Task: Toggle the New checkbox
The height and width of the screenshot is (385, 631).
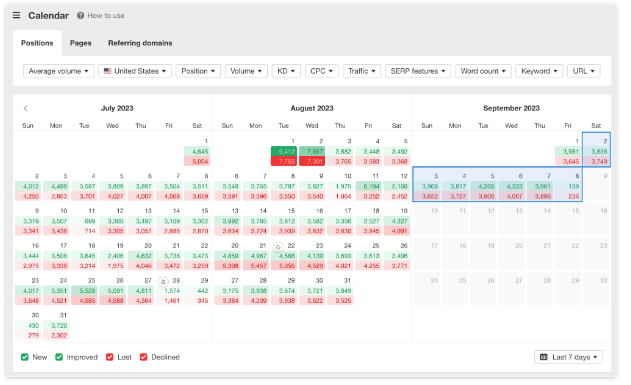Action: [25, 357]
